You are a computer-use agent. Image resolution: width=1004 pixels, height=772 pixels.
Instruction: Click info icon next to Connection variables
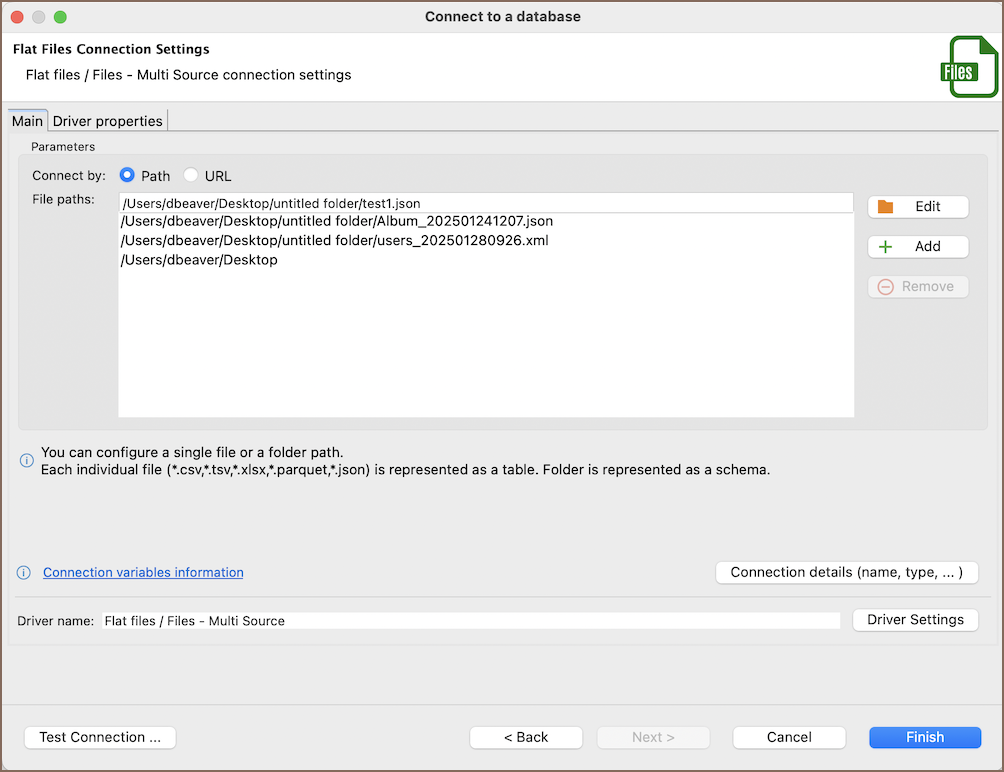24,573
